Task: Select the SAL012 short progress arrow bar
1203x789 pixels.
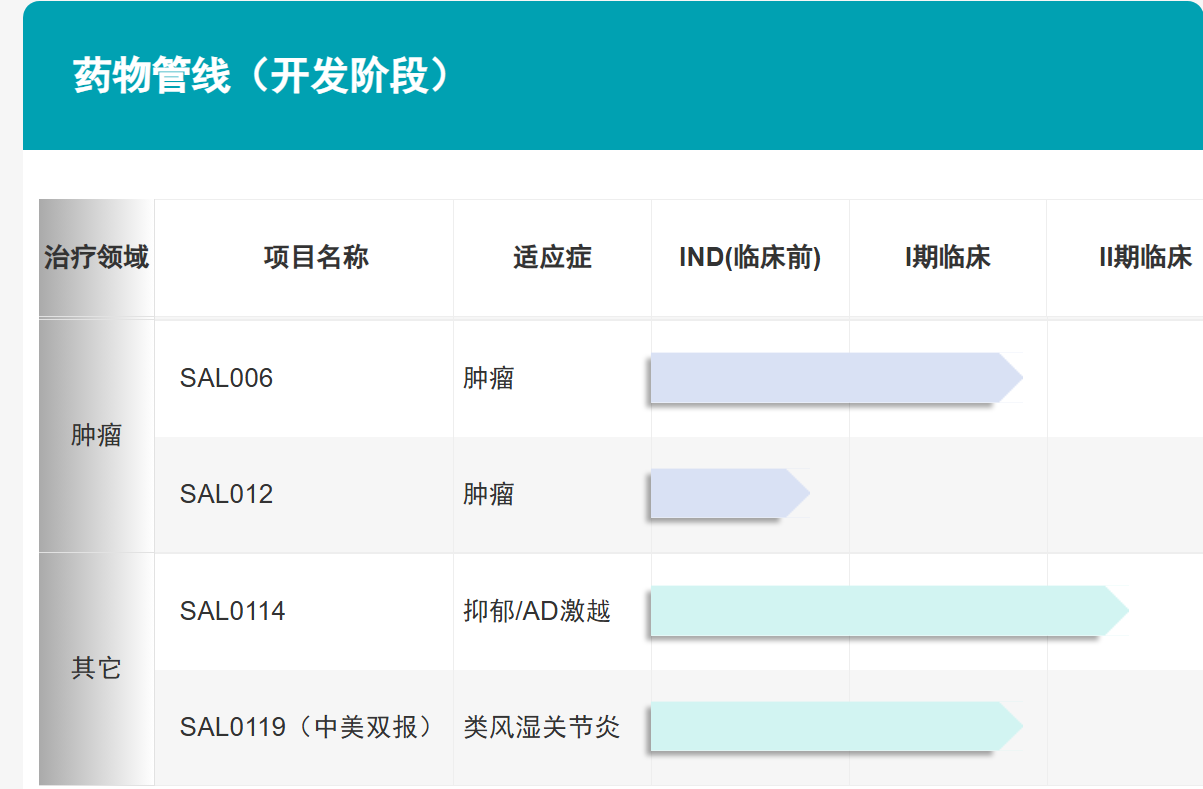Action: pos(727,494)
